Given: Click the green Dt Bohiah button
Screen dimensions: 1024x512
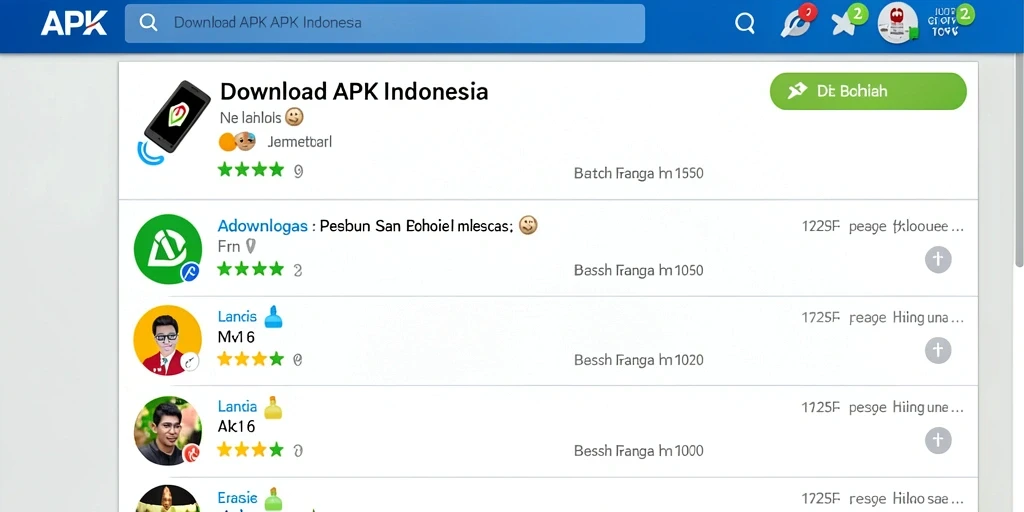Looking at the screenshot, I should (868, 91).
